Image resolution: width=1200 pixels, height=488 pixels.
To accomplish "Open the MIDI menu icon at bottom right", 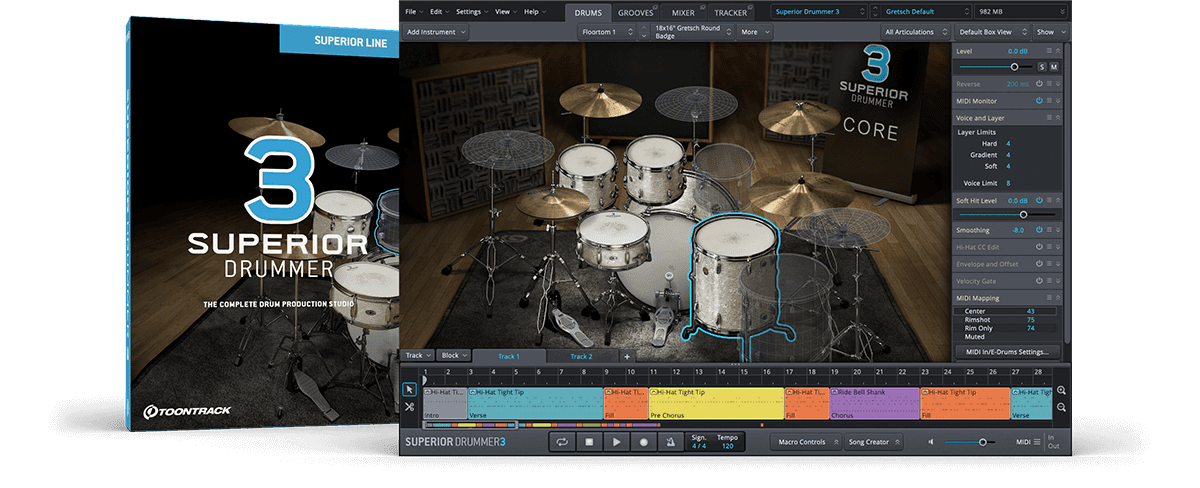I will (1037, 441).
